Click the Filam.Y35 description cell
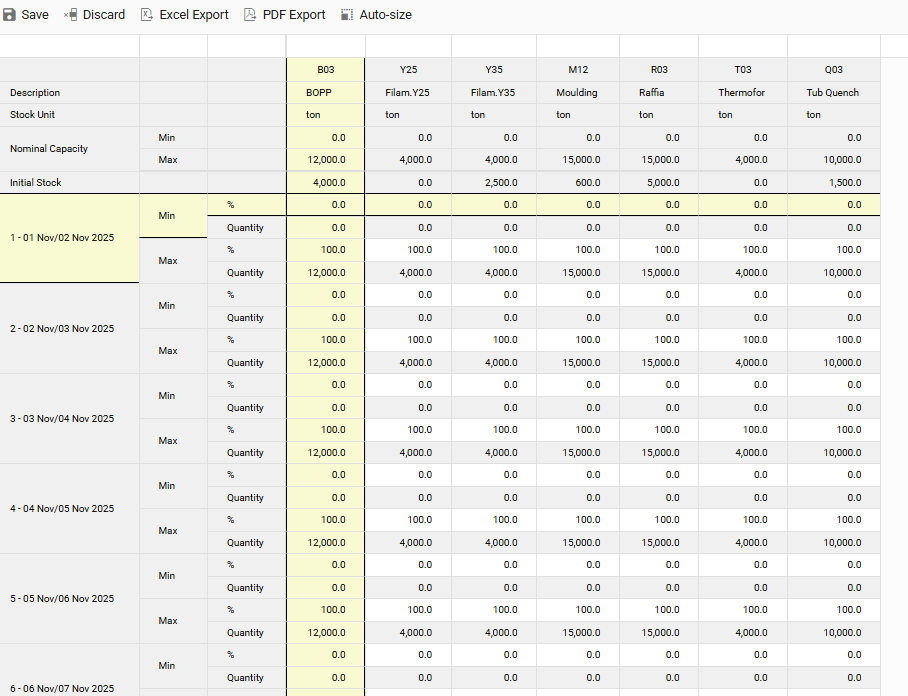This screenshot has height=696, width=908. (494, 93)
